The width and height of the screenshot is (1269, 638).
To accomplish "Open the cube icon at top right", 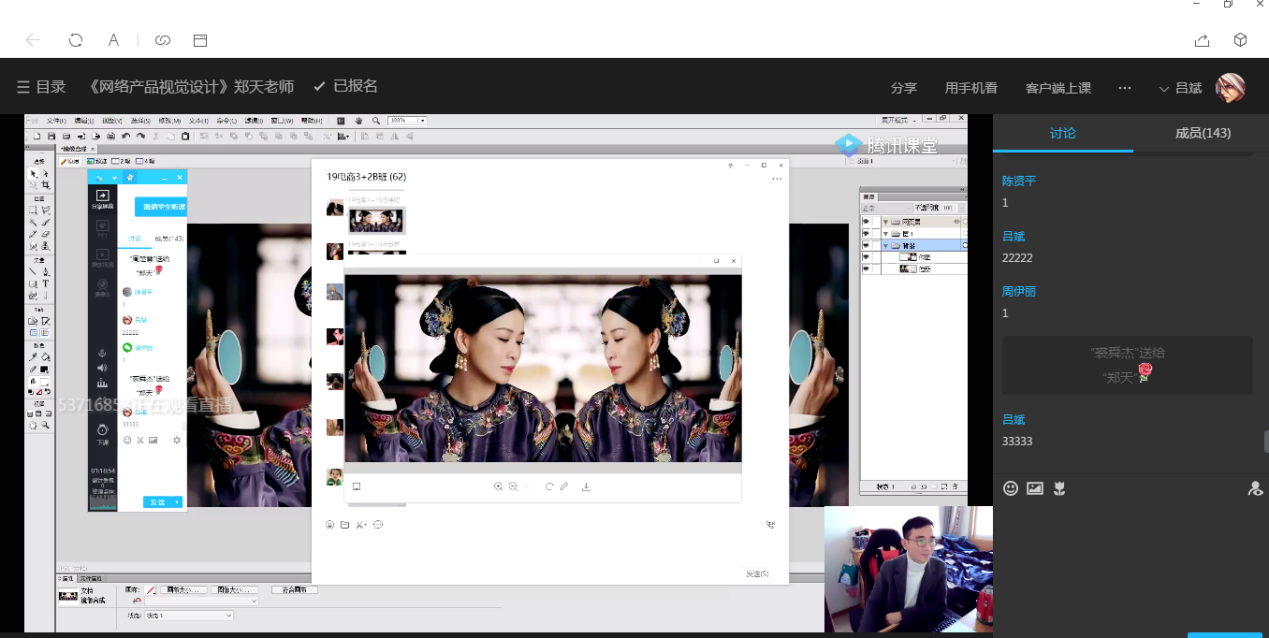I will tap(1240, 40).
